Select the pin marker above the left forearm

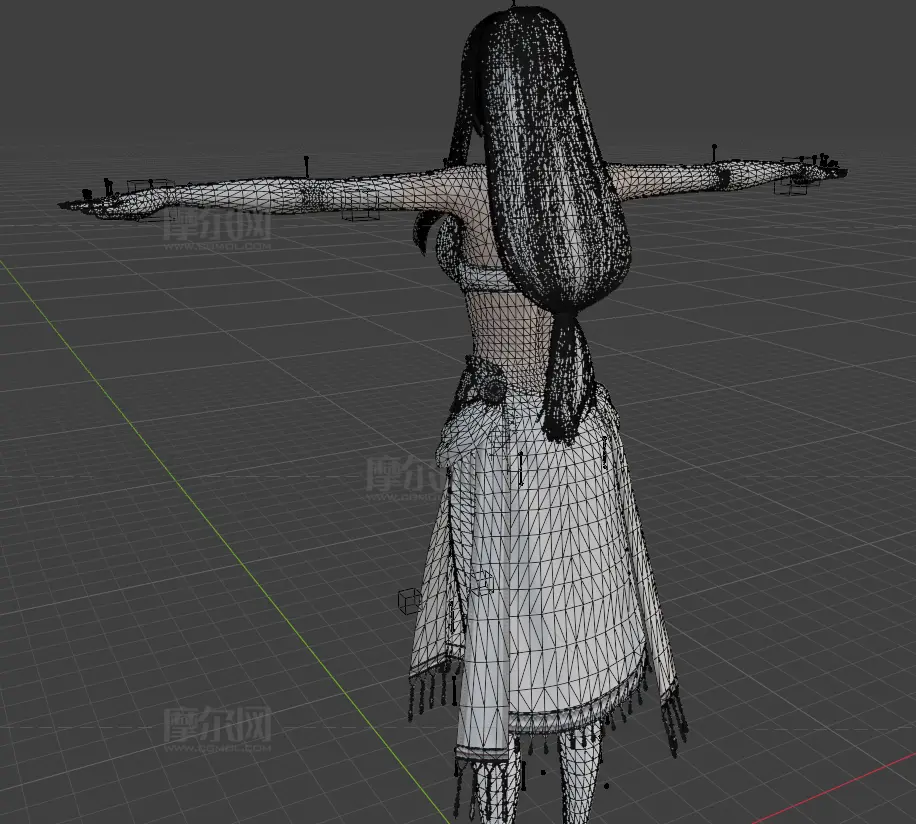(306, 166)
